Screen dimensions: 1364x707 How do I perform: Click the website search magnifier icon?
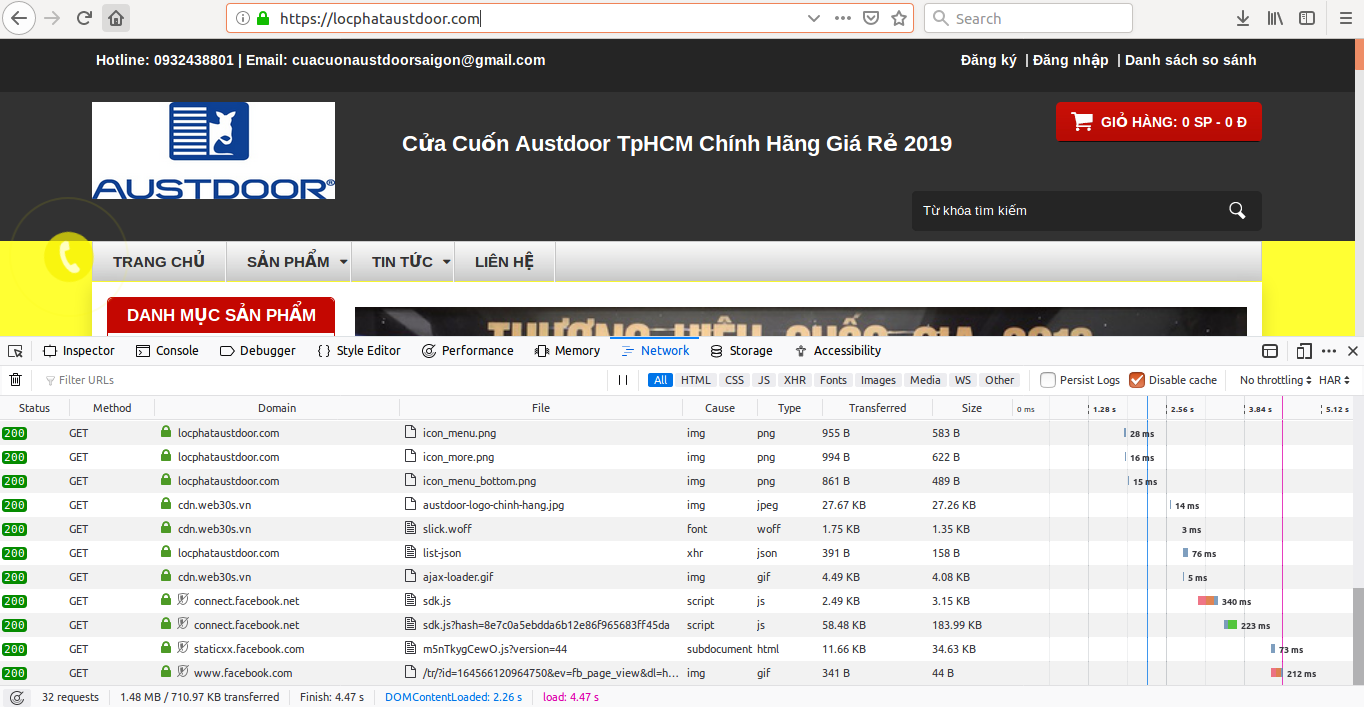(1237, 210)
